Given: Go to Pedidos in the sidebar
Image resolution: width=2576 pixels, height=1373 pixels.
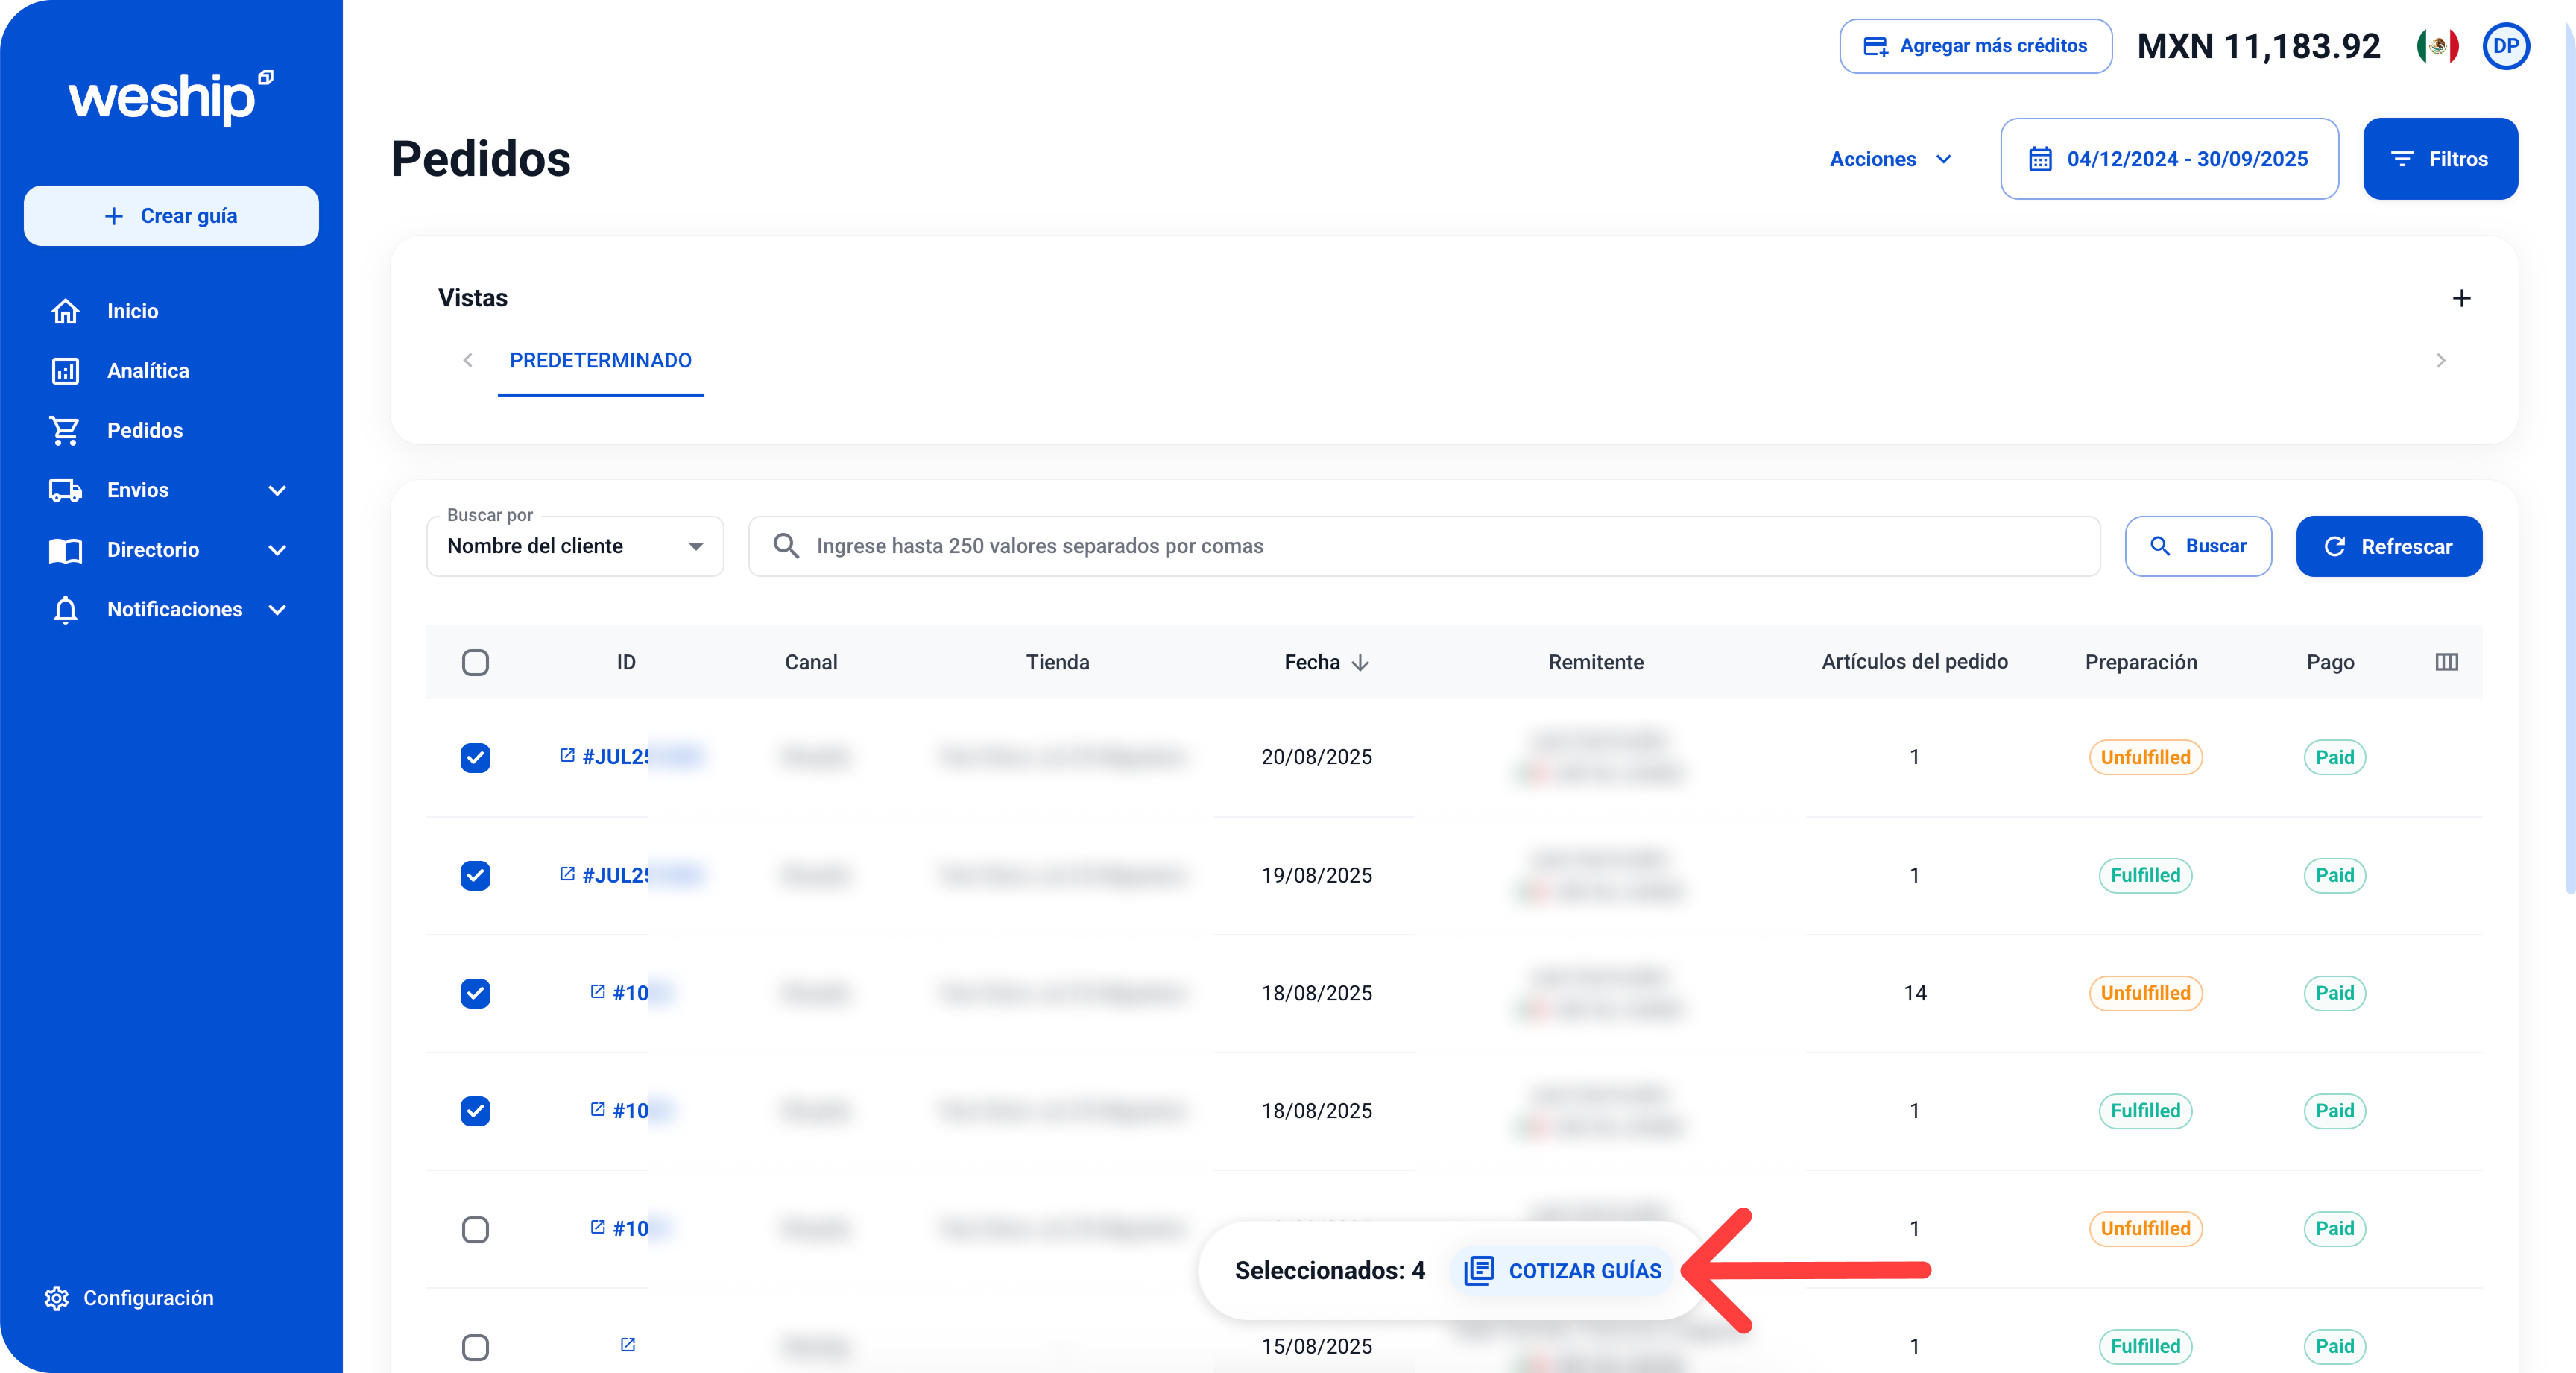Looking at the screenshot, I should [x=145, y=430].
